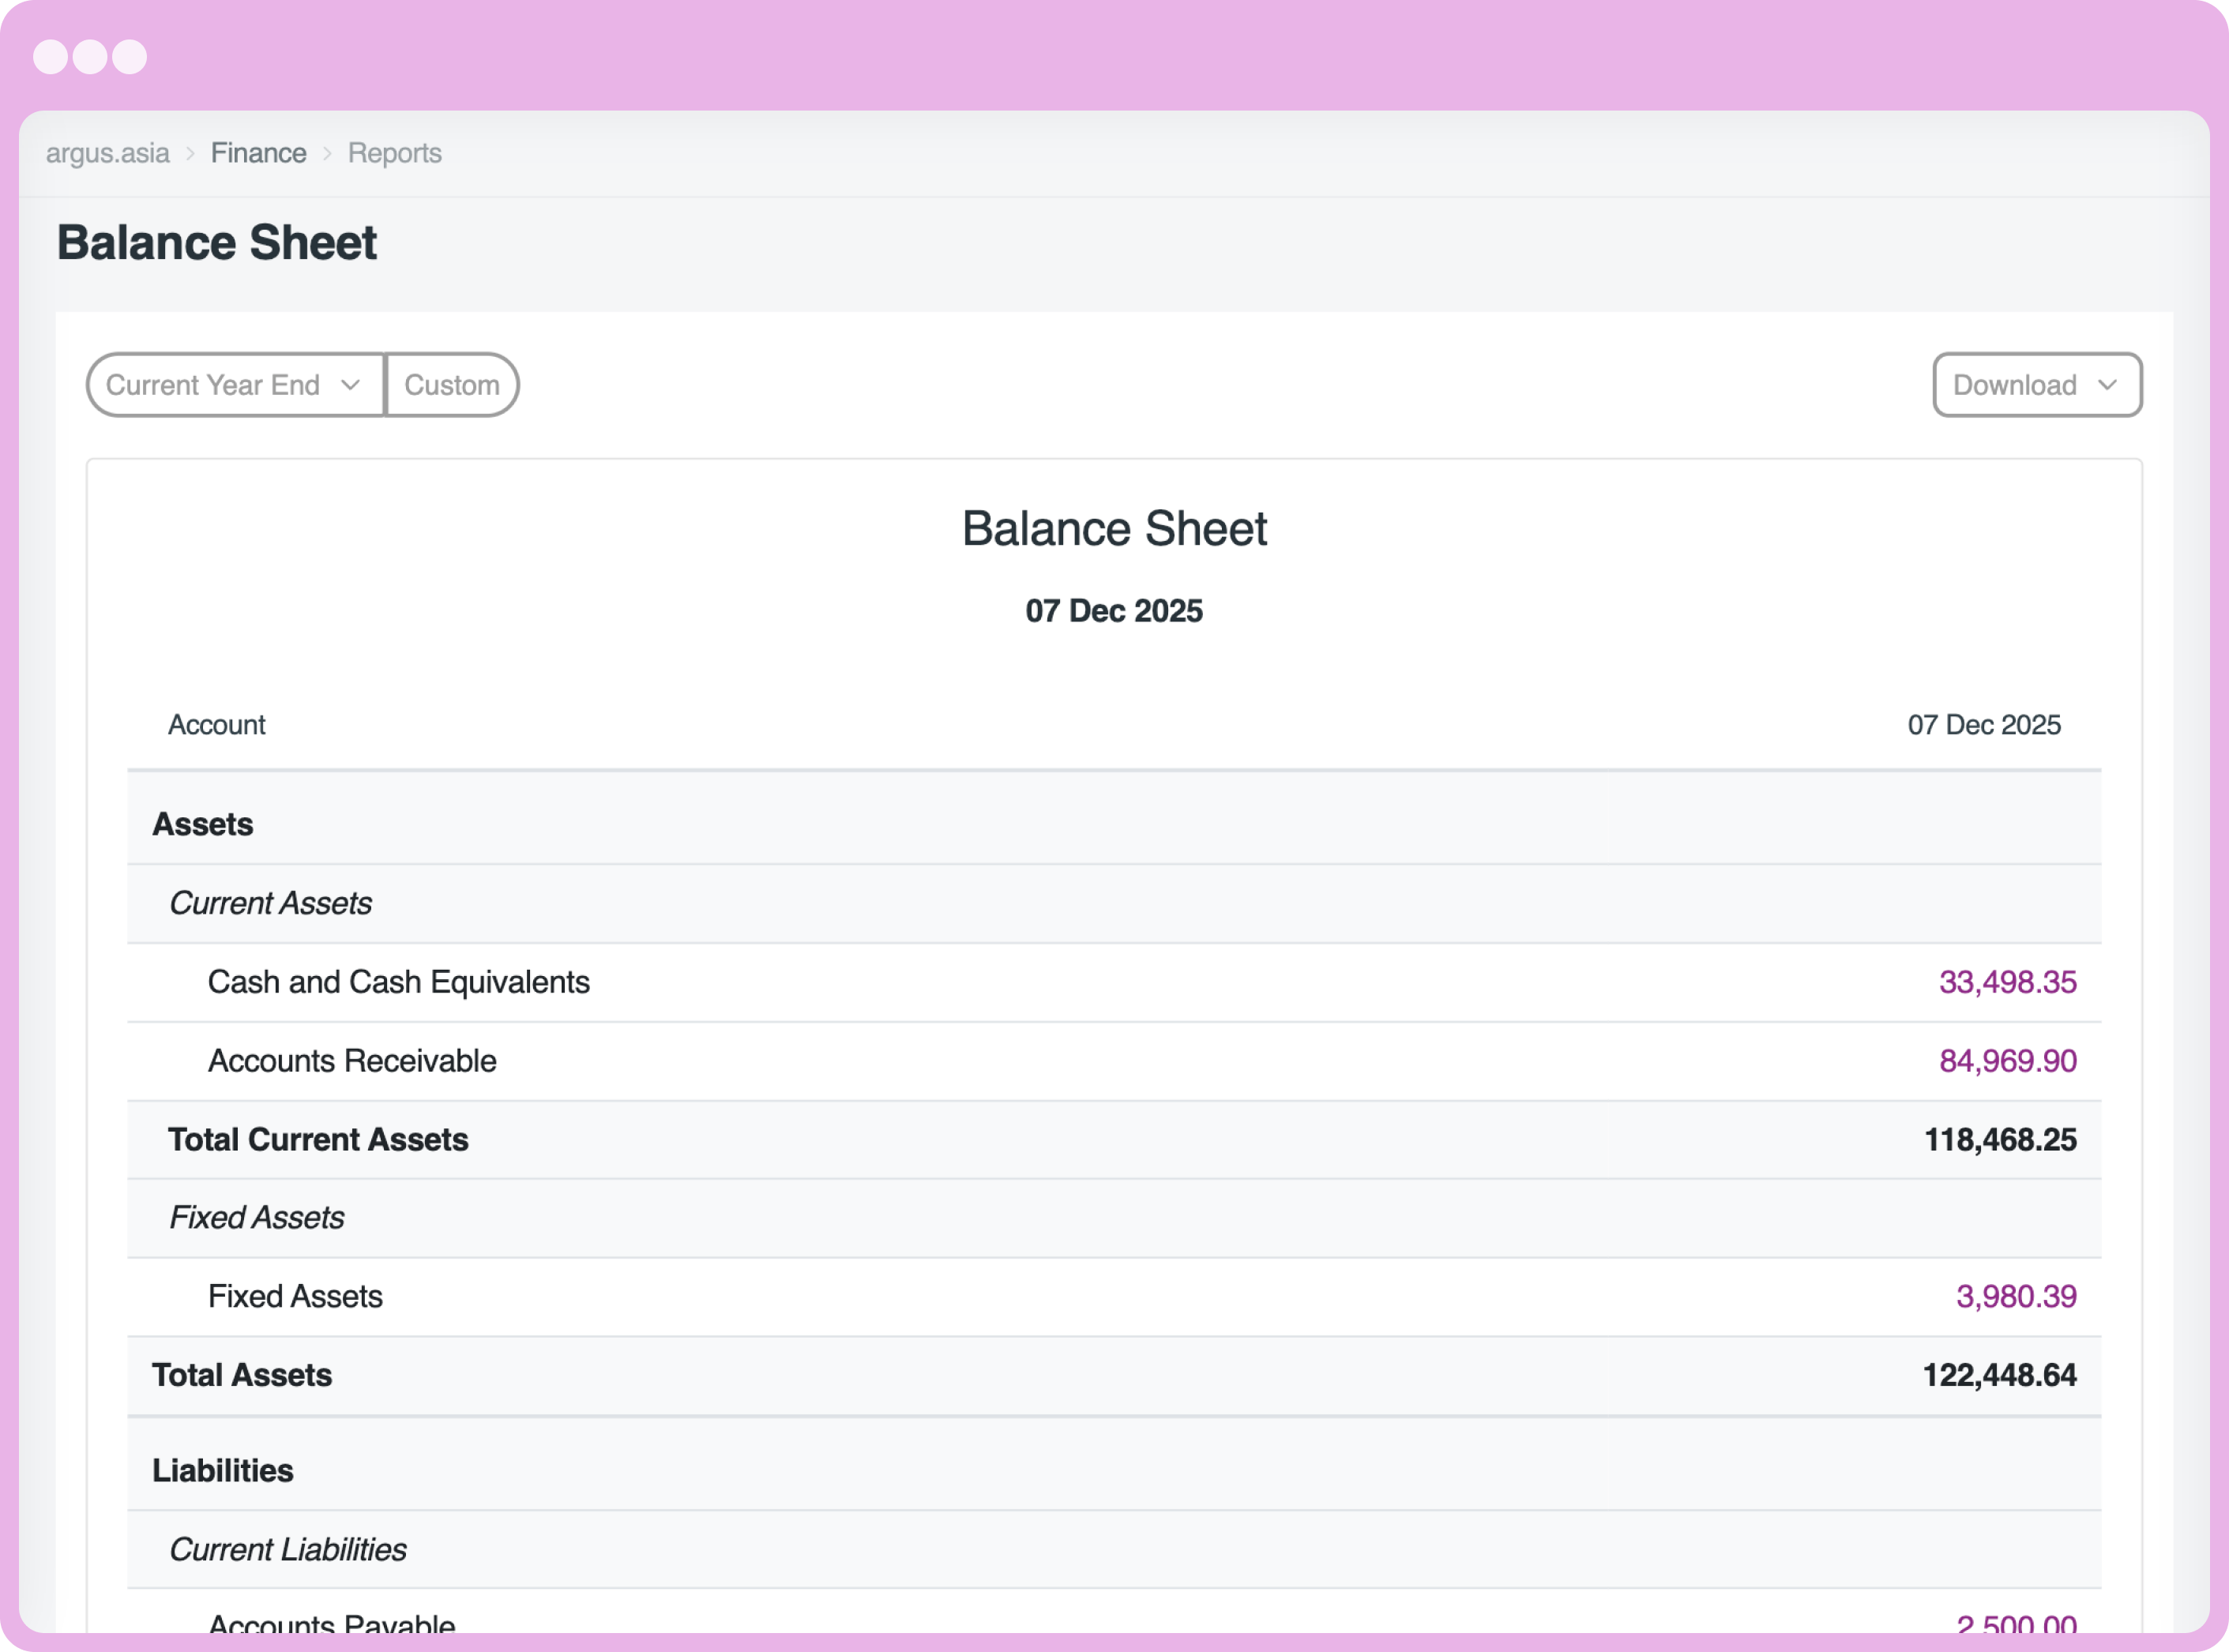Click the Balance Sheet page heading
2229x1652 pixels.
tap(217, 241)
